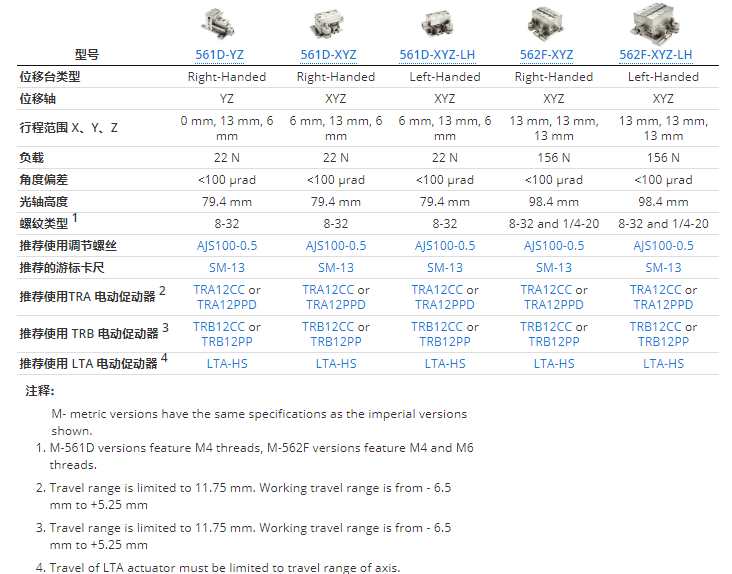Image resolution: width=732 pixels, height=574 pixels.
Task: Click AJS100-0.5 link in 562F-XYZ column
Action: point(554,246)
